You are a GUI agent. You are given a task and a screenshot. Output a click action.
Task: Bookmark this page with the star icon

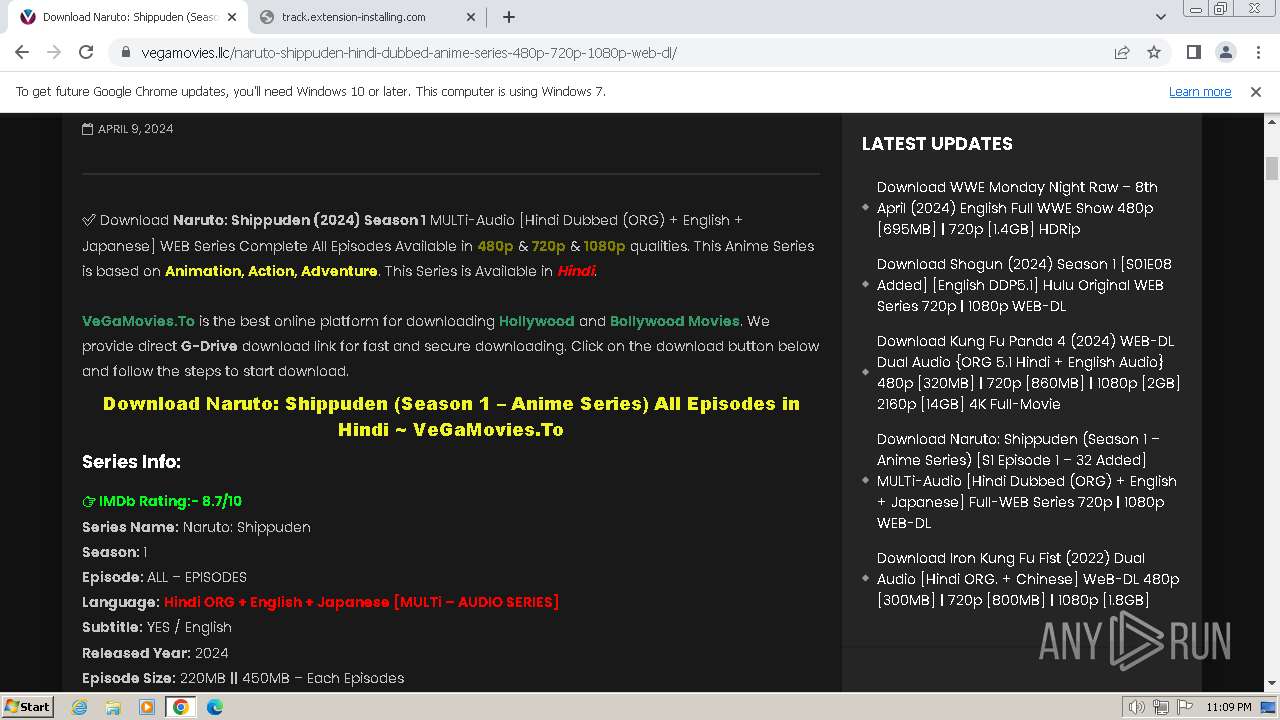(1154, 52)
